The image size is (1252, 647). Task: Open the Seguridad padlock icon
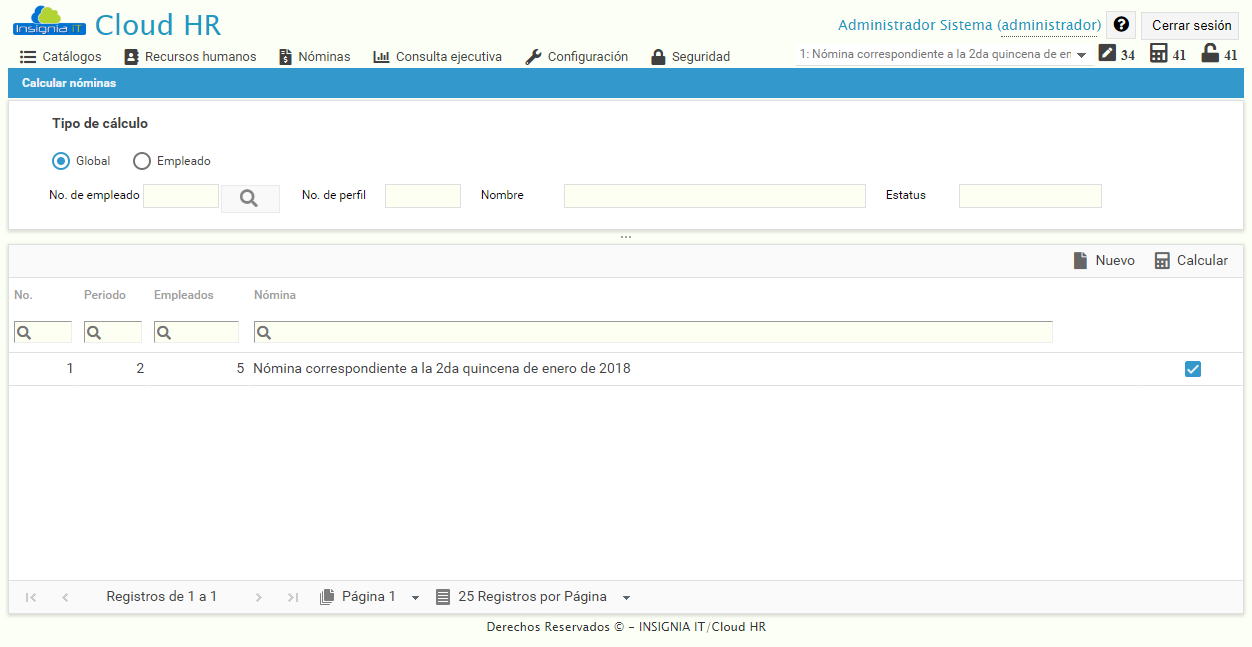[x=658, y=57]
